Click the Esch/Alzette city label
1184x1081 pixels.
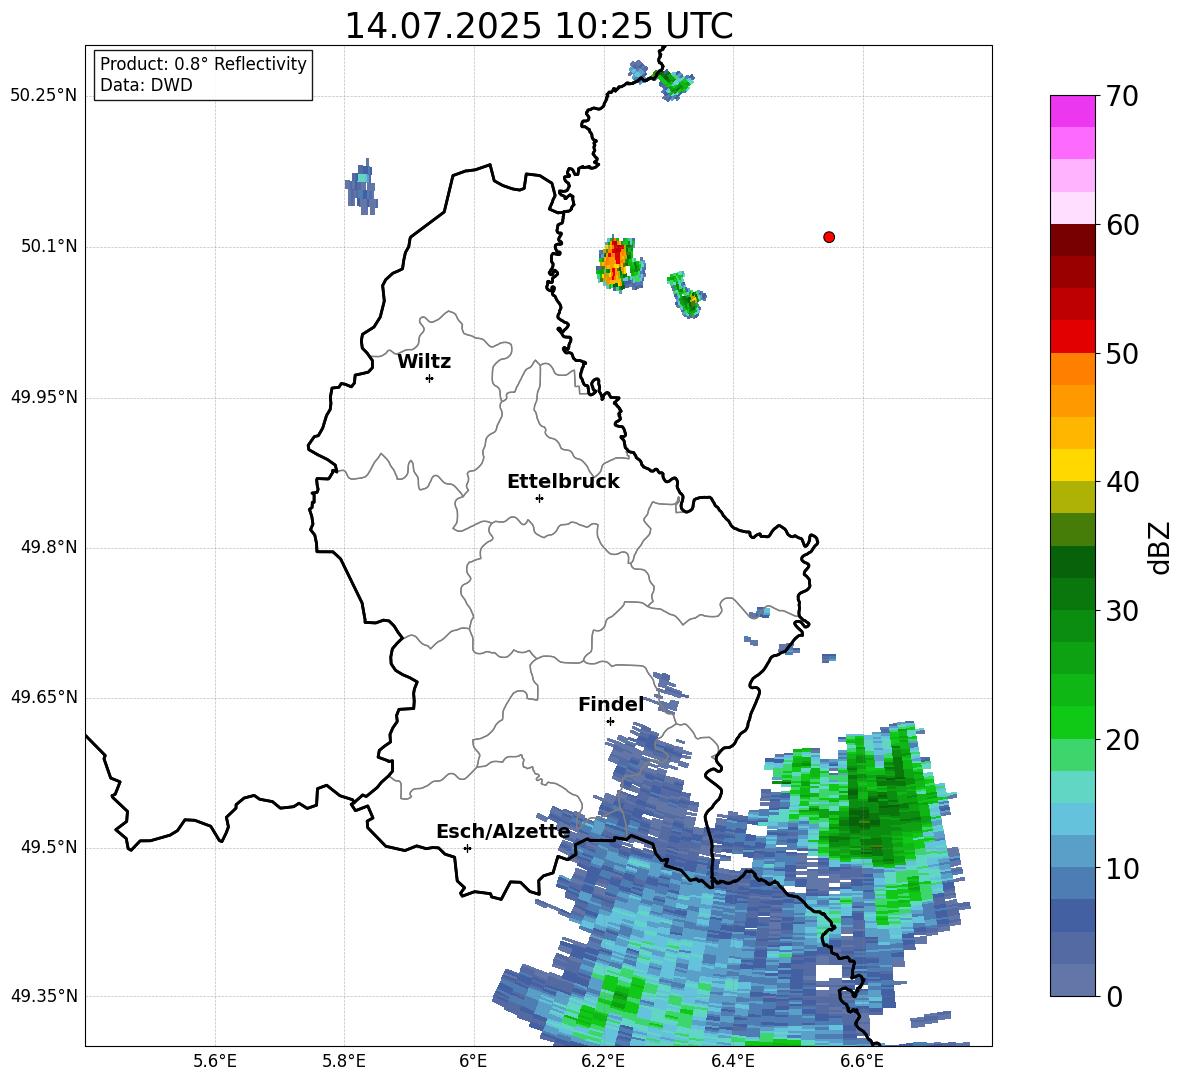click(503, 832)
